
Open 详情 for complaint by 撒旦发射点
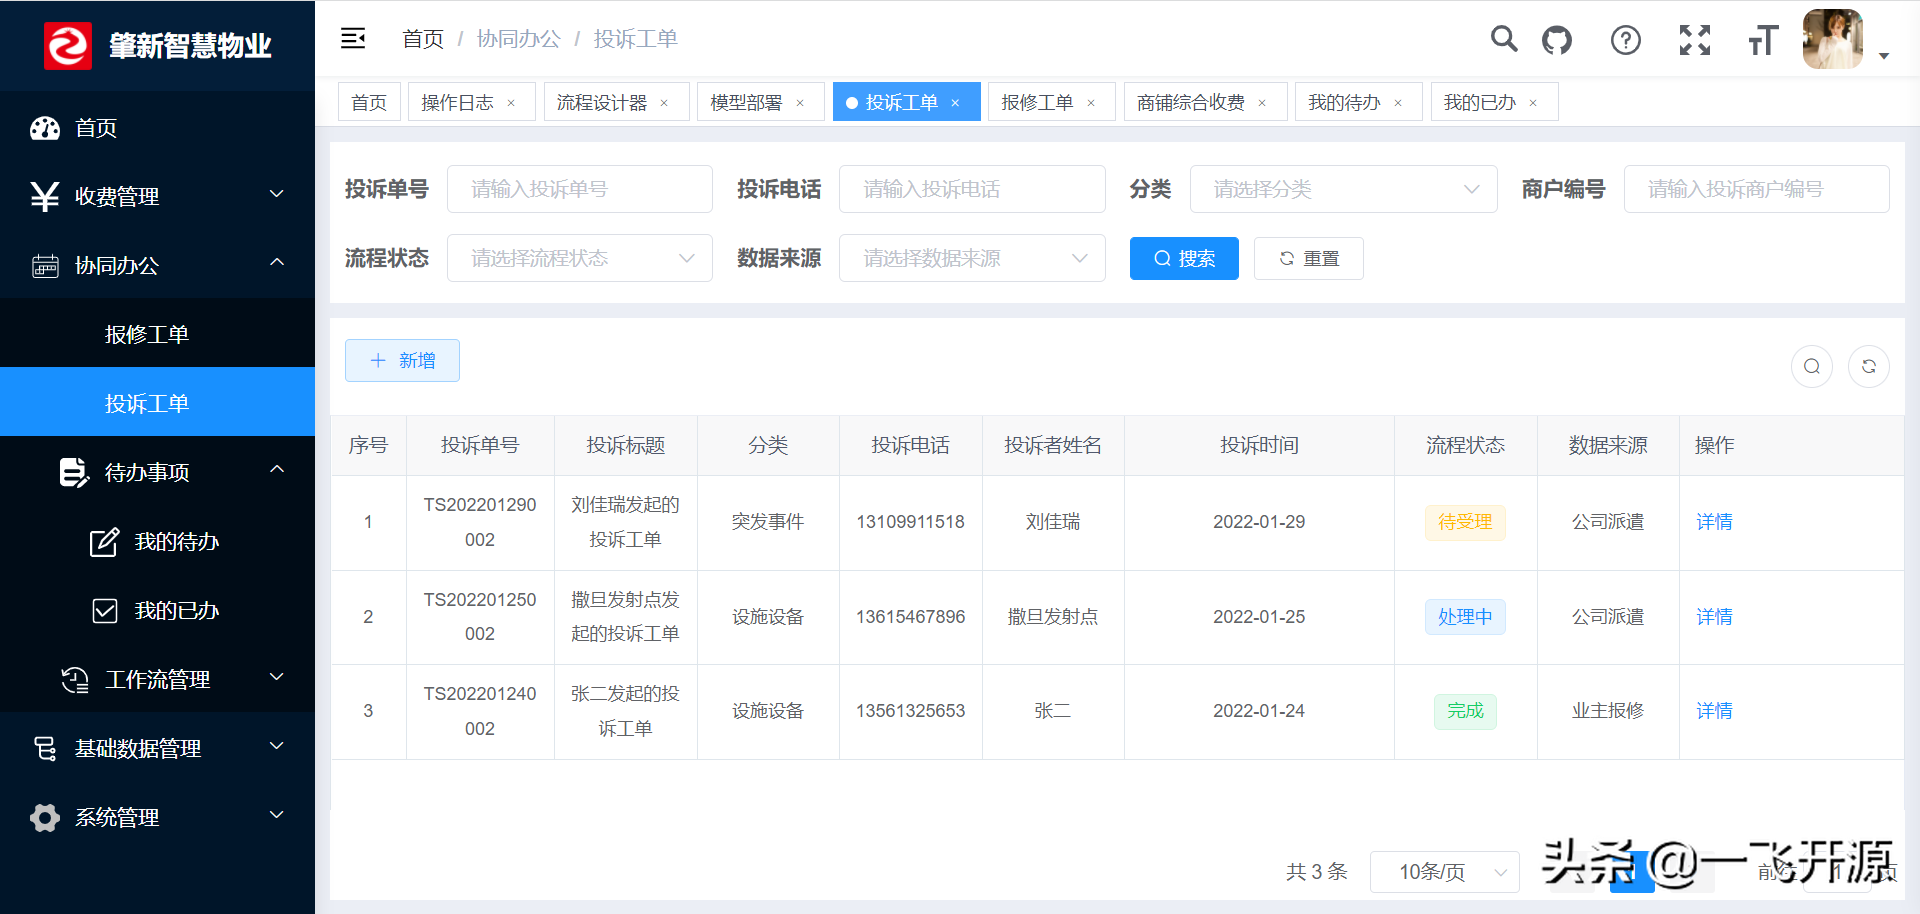[1714, 617]
